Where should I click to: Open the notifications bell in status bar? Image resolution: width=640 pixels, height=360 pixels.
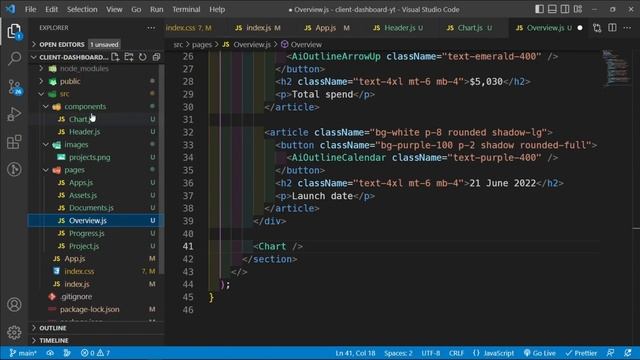[x=628, y=353]
